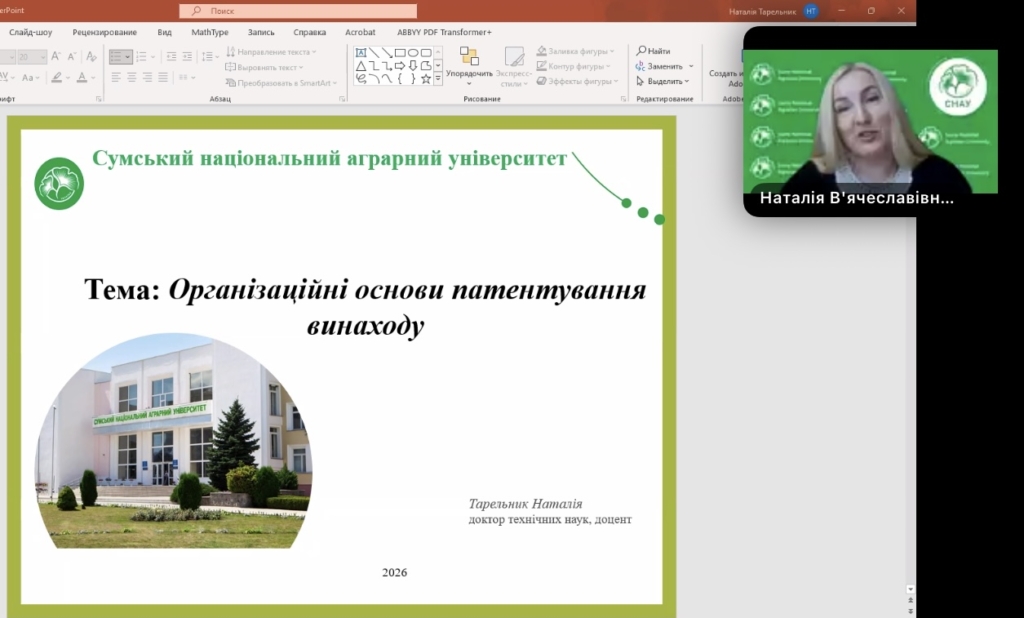Select the text box shape tool
The height and width of the screenshot is (618, 1024).
pos(361,53)
